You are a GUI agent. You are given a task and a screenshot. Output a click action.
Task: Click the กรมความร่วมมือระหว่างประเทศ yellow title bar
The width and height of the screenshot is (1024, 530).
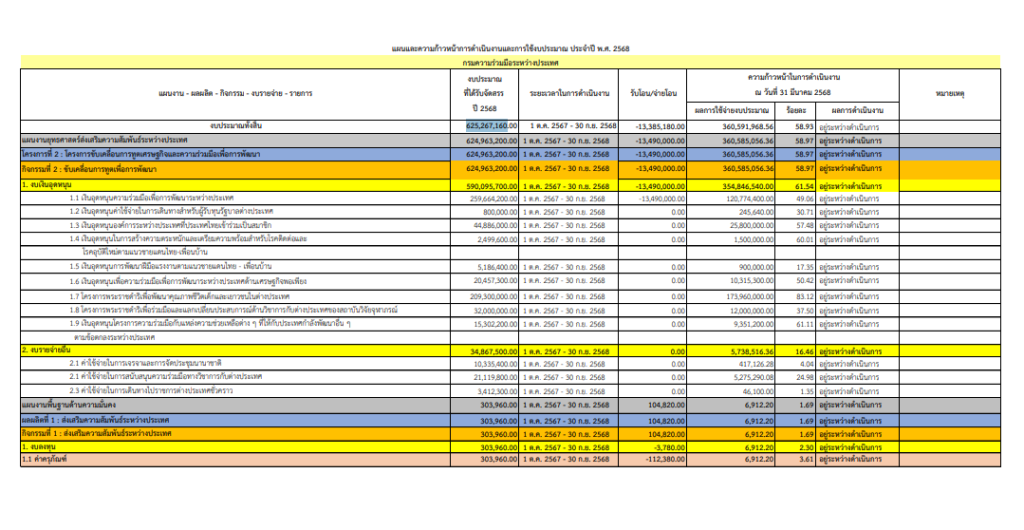pos(511,62)
